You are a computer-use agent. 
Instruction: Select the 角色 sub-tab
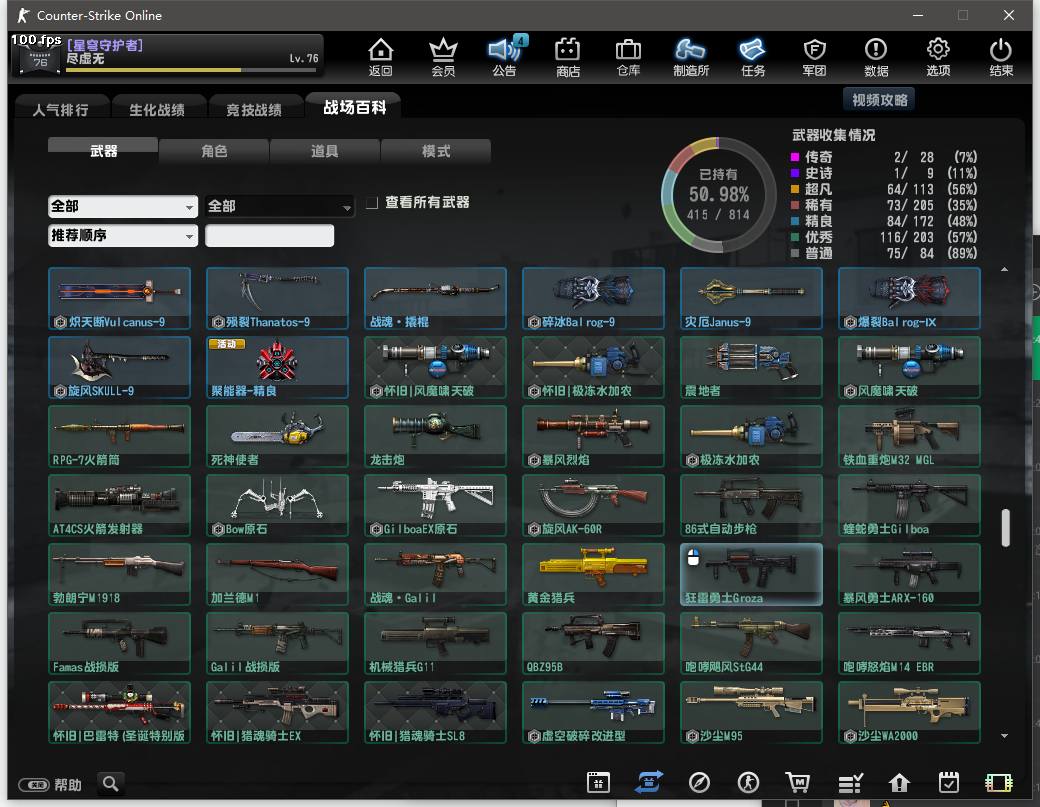214,151
